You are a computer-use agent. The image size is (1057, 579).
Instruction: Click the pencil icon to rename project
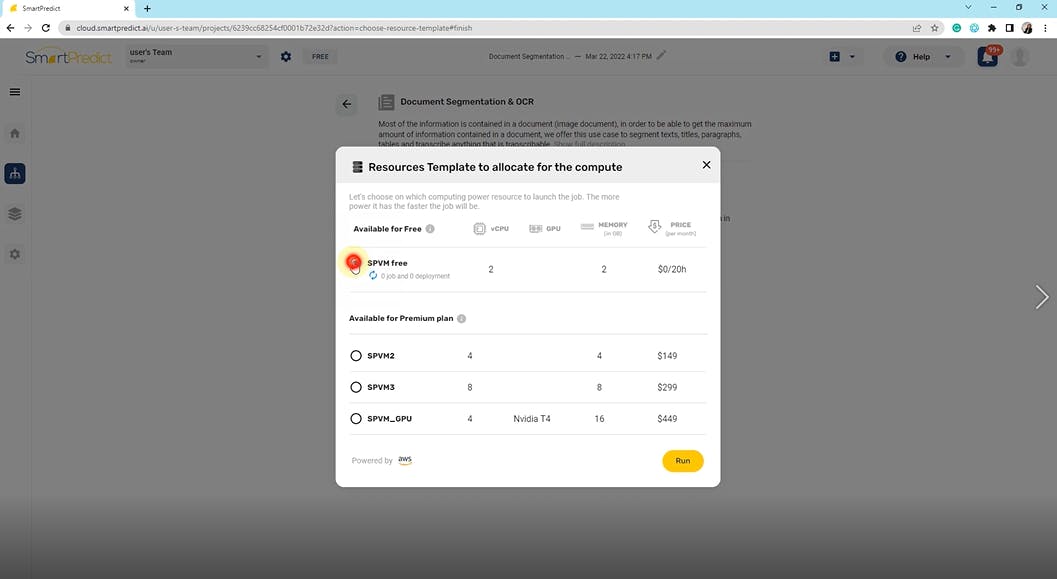point(661,56)
